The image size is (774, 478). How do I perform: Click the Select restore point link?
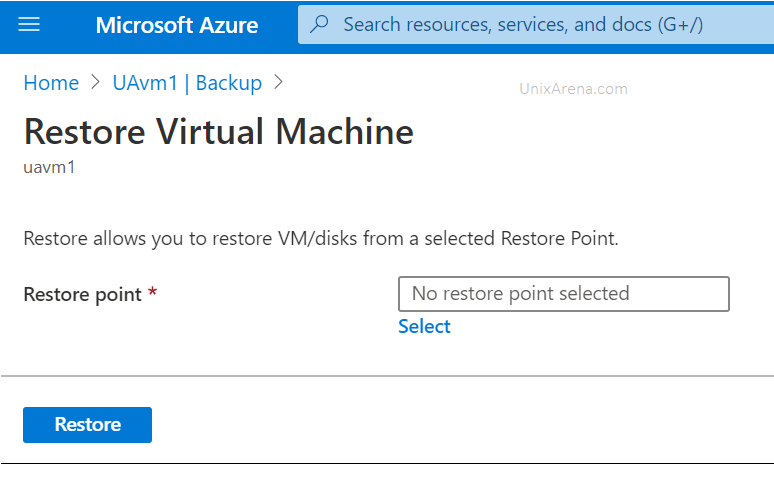tap(424, 326)
